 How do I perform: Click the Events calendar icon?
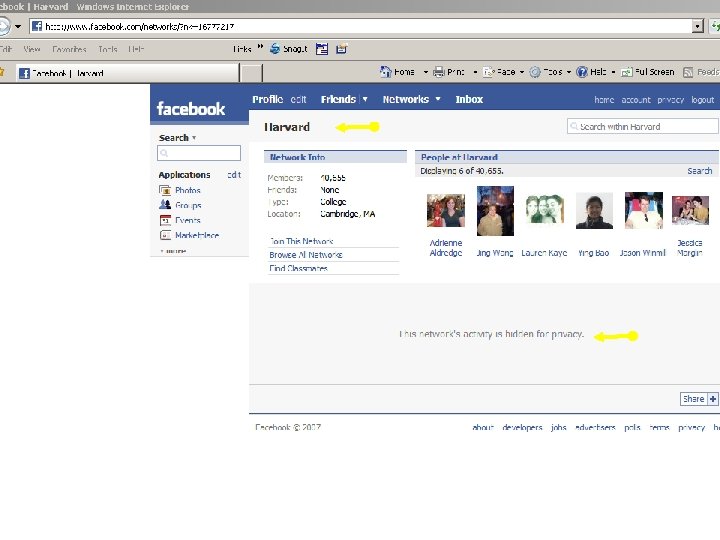(165, 220)
